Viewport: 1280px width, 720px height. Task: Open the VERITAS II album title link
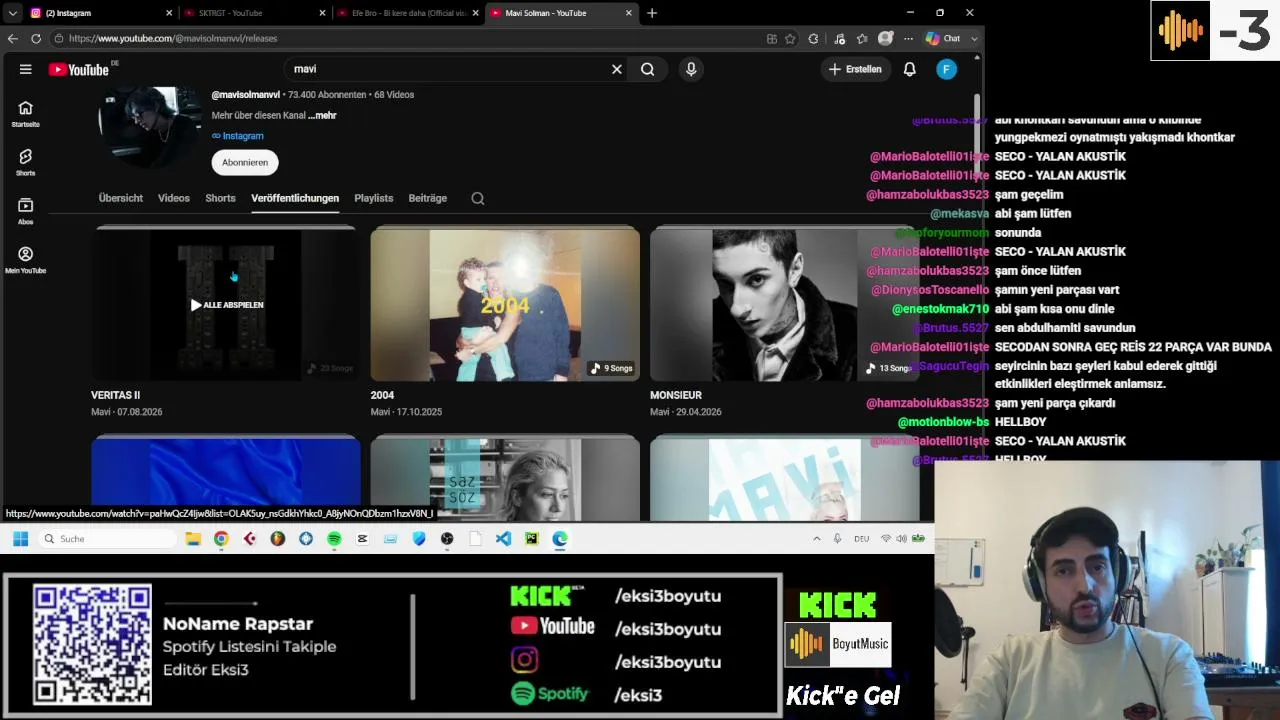pos(115,395)
